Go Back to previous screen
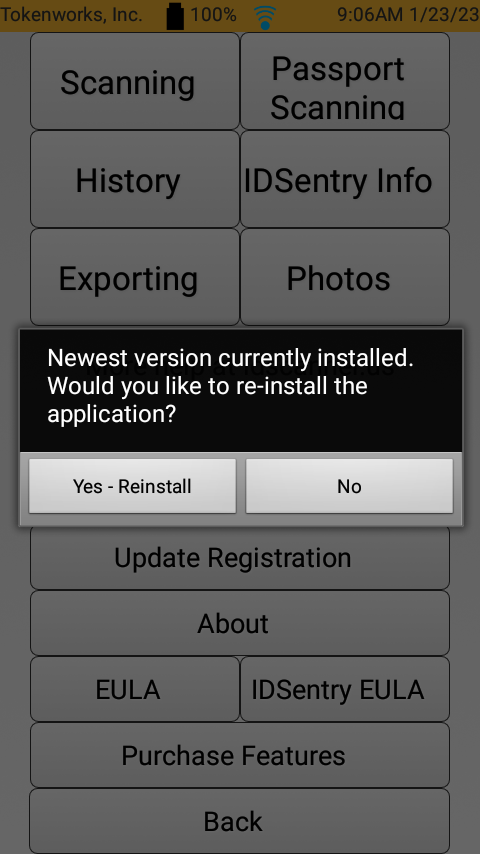 [240, 821]
